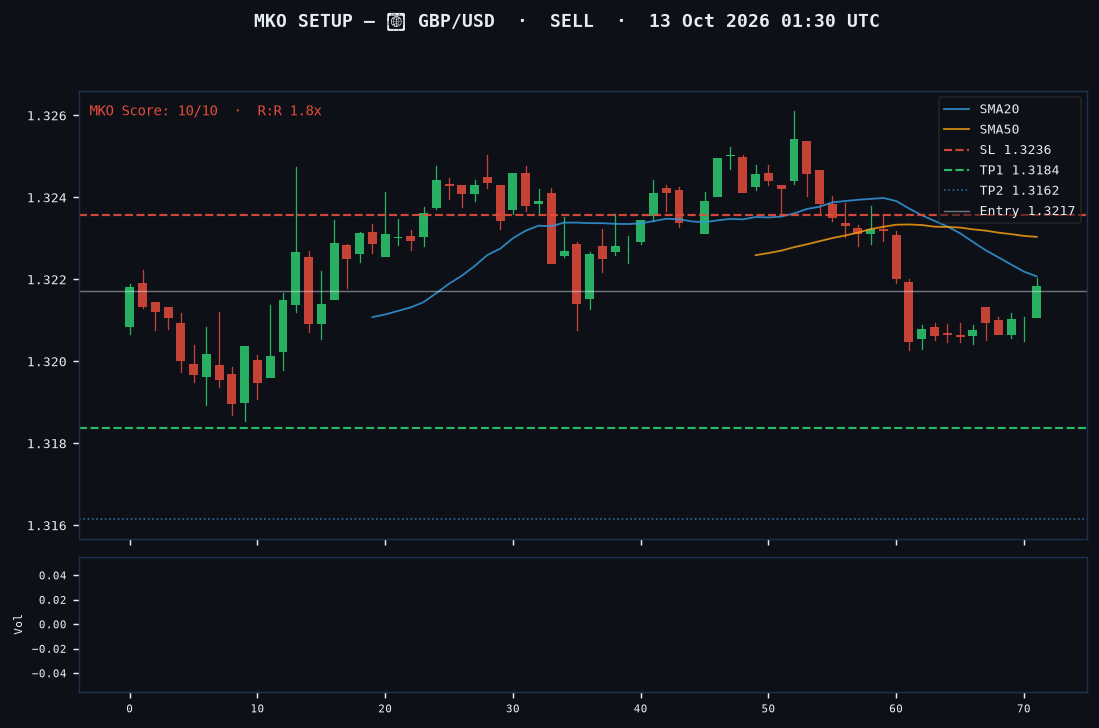Click the 1.320 price axis label

coord(47,362)
